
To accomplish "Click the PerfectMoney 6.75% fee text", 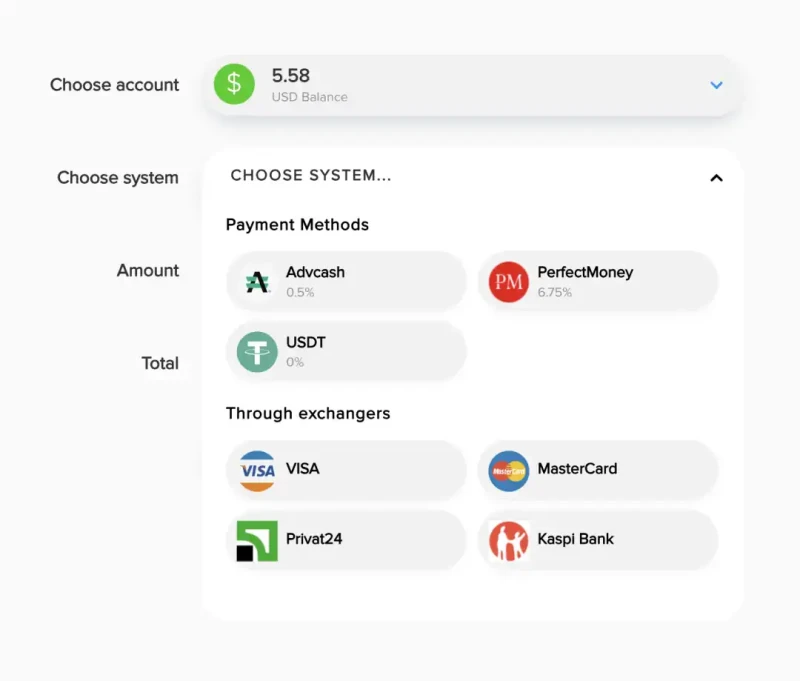I will click(555, 292).
